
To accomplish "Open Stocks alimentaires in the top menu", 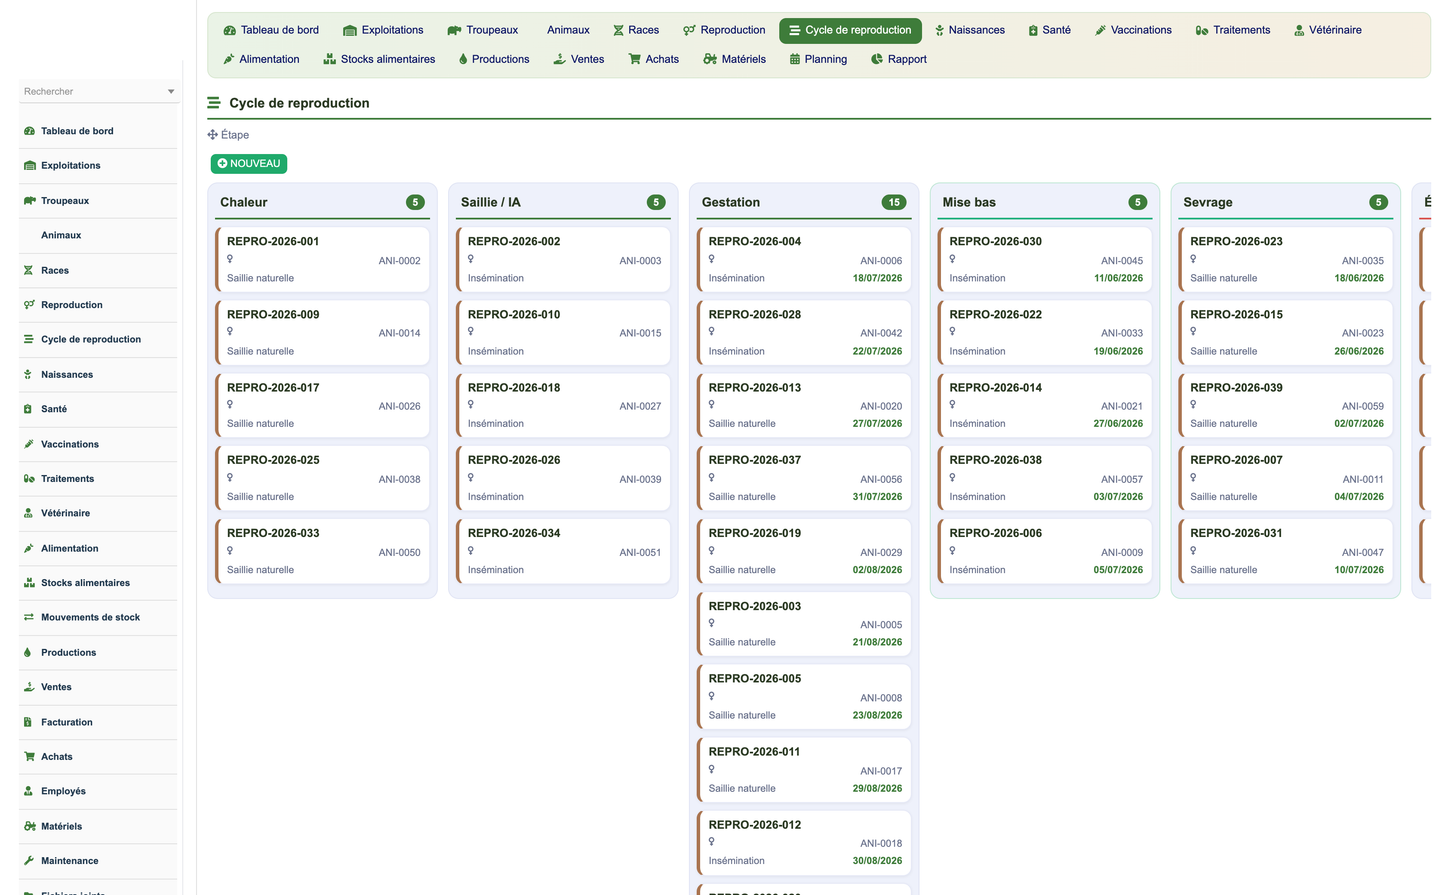I will (x=379, y=59).
